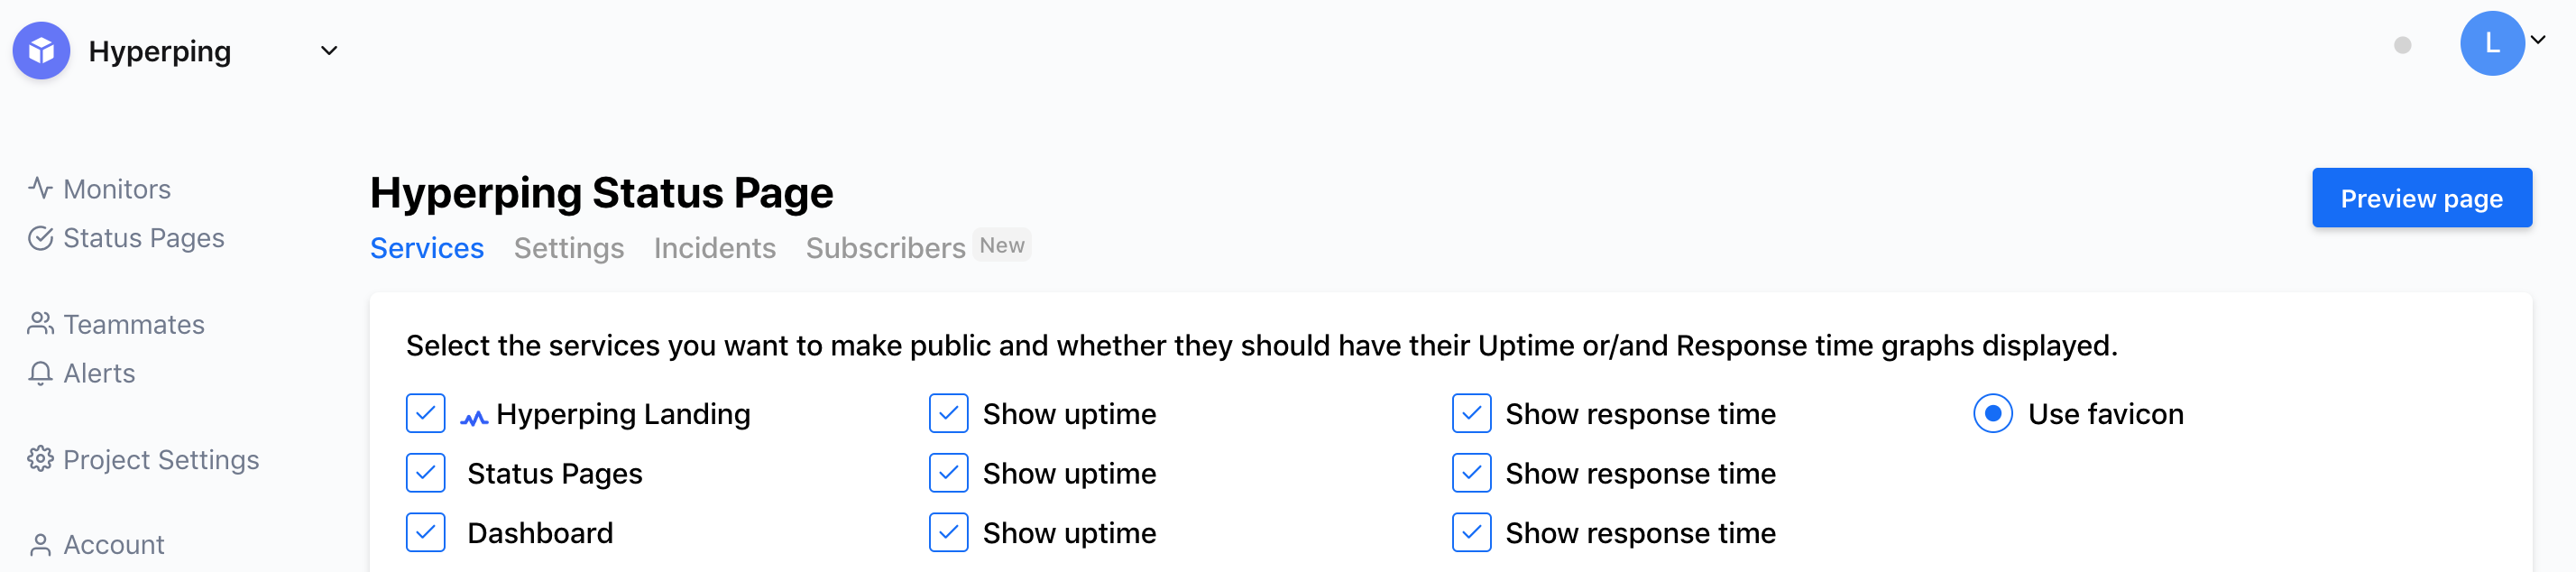Click the blue L user avatar
Image resolution: width=2576 pixels, height=572 pixels.
tap(2492, 43)
